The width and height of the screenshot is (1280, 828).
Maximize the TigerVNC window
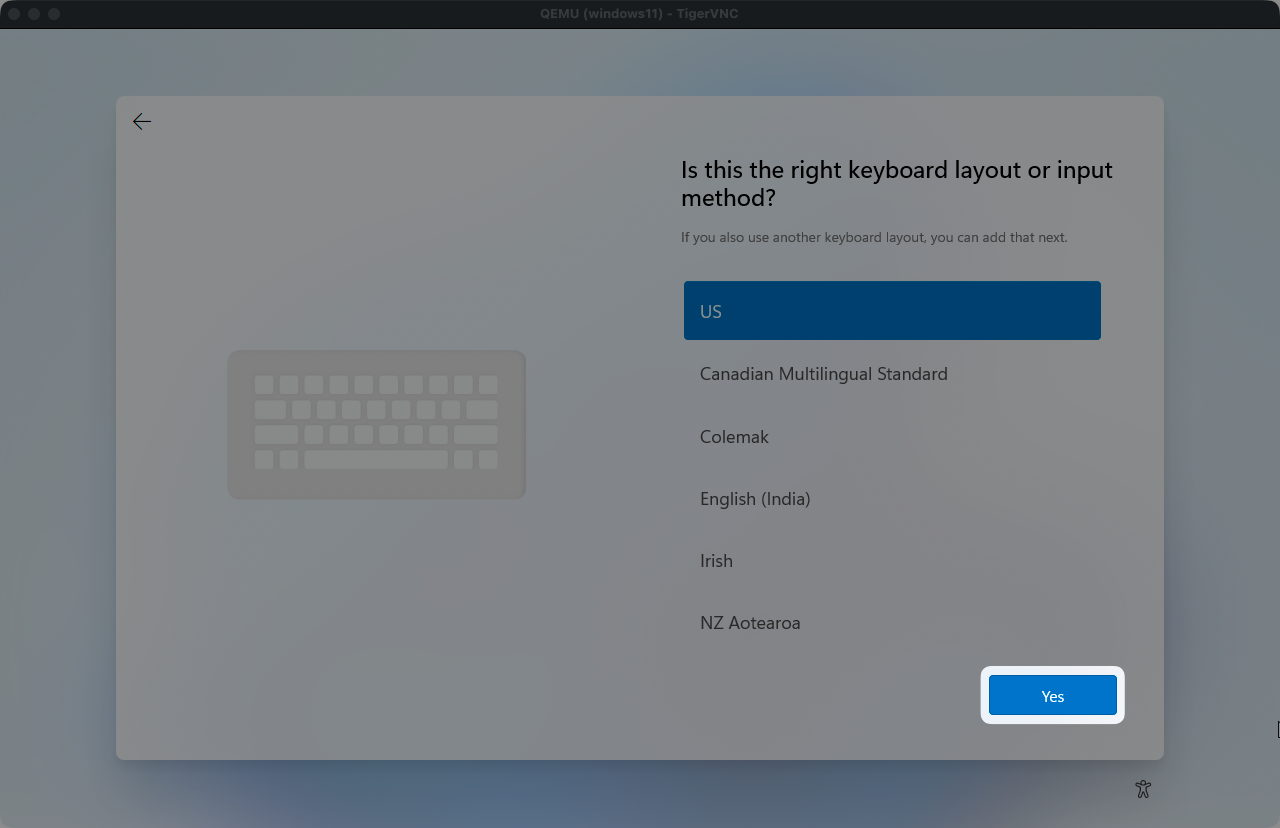[54, 14]
